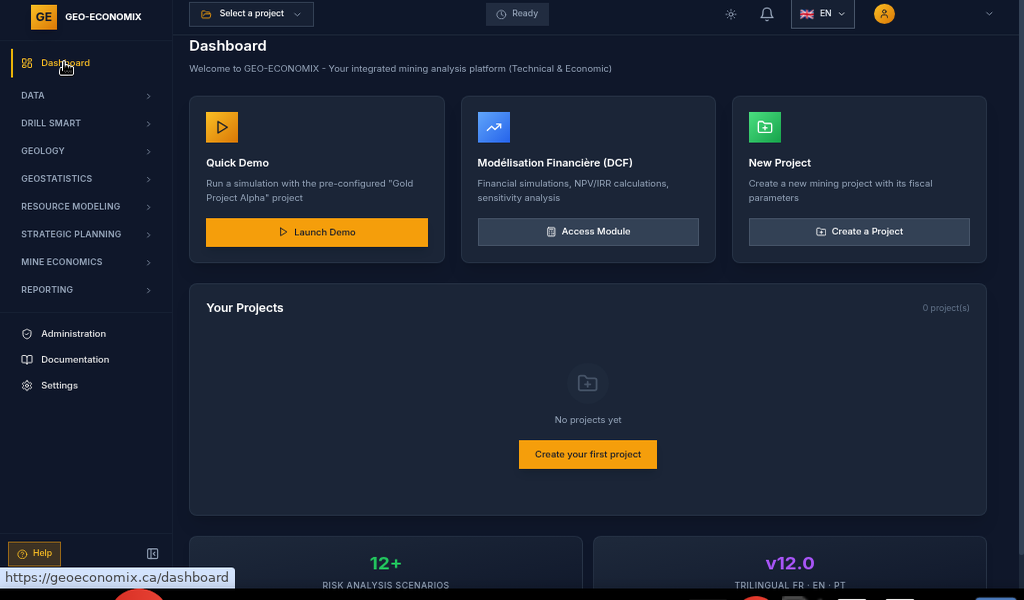Click the Modélisation Financière chart icon

click(494, 127)
